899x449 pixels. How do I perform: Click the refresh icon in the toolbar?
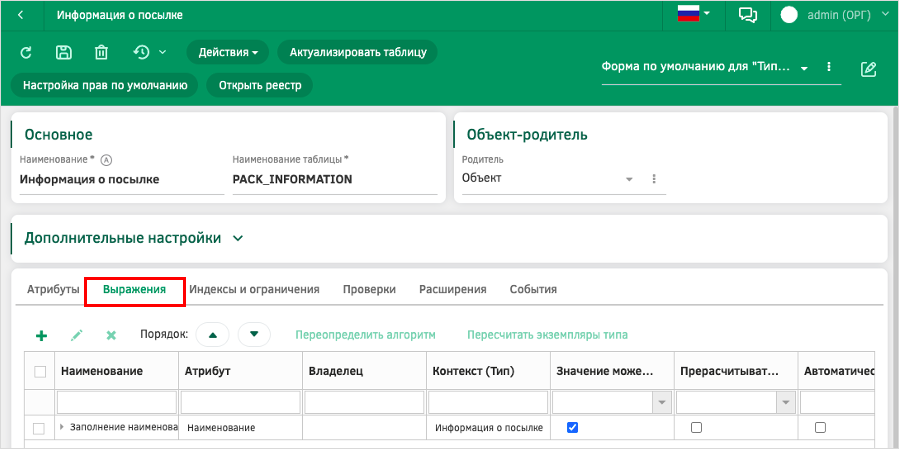click(x=26, y=53)
